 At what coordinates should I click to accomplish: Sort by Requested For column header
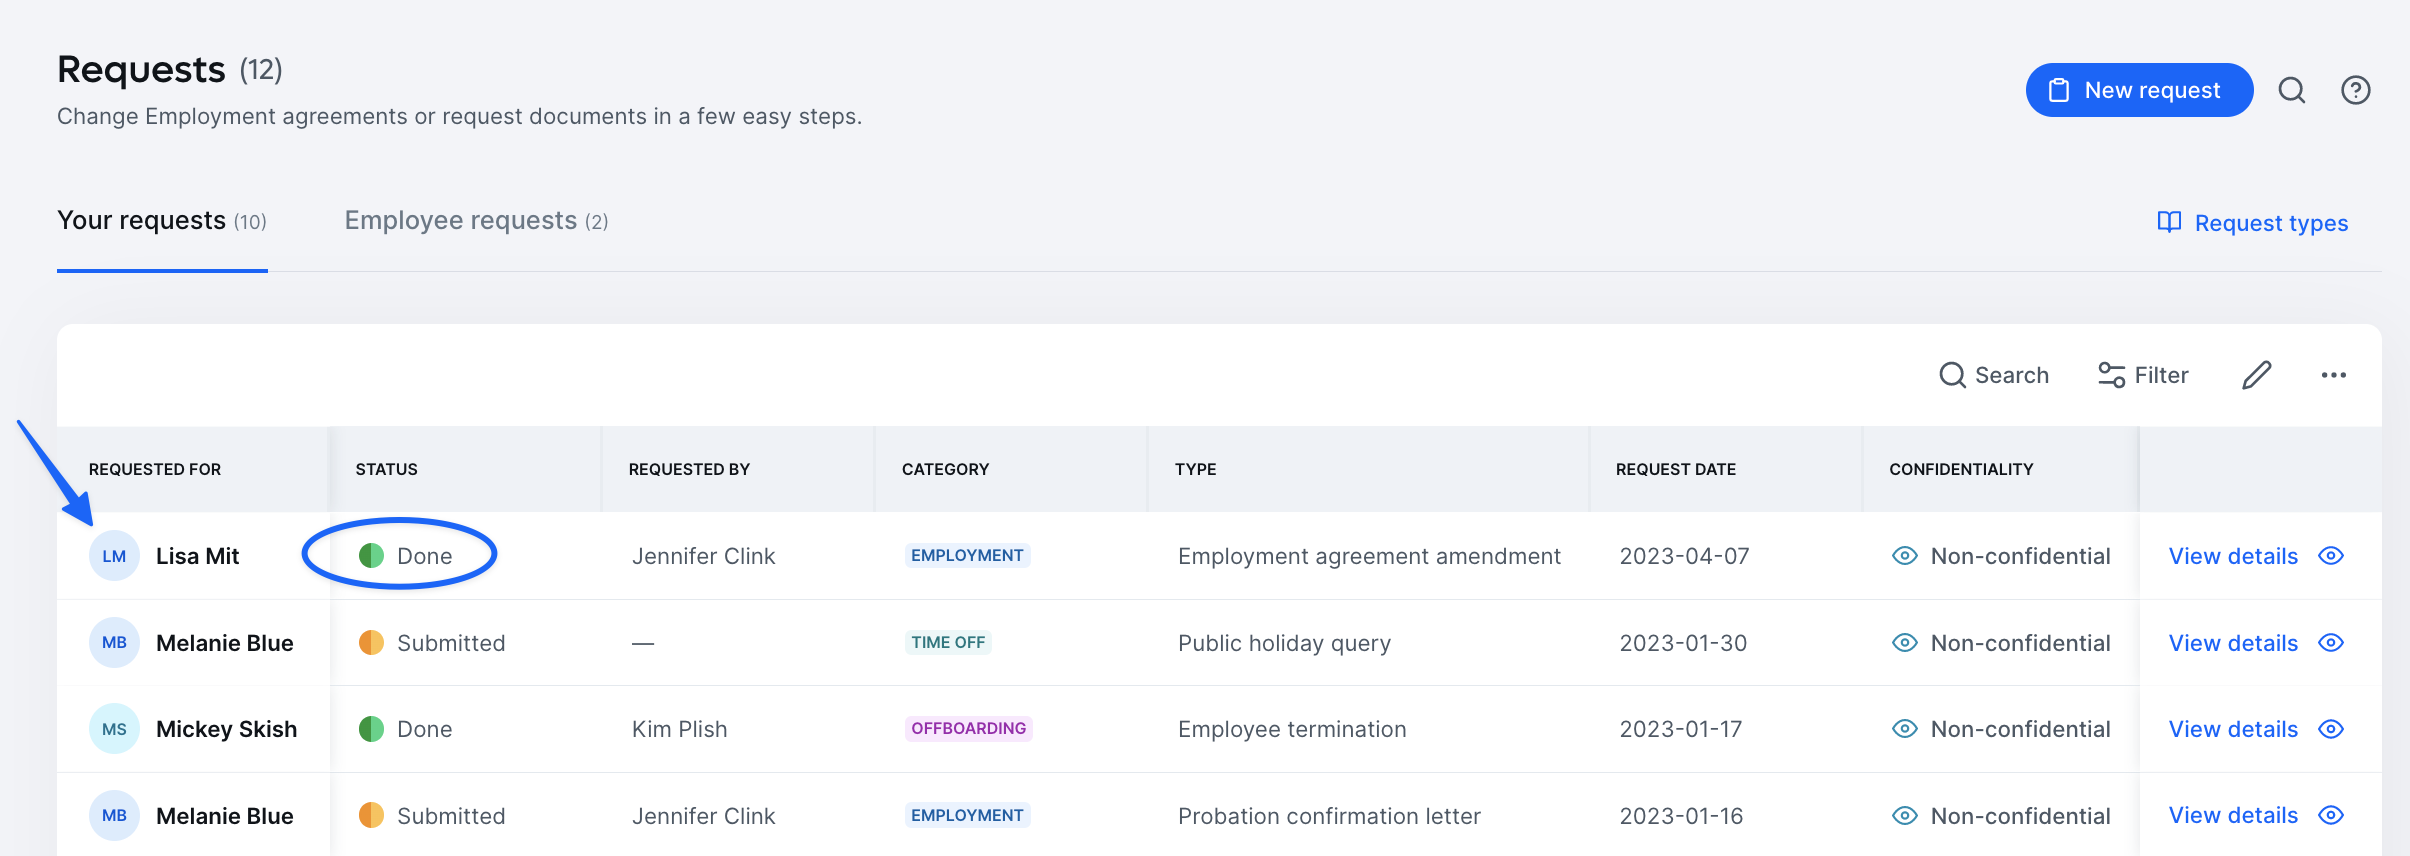click(155, 469)
